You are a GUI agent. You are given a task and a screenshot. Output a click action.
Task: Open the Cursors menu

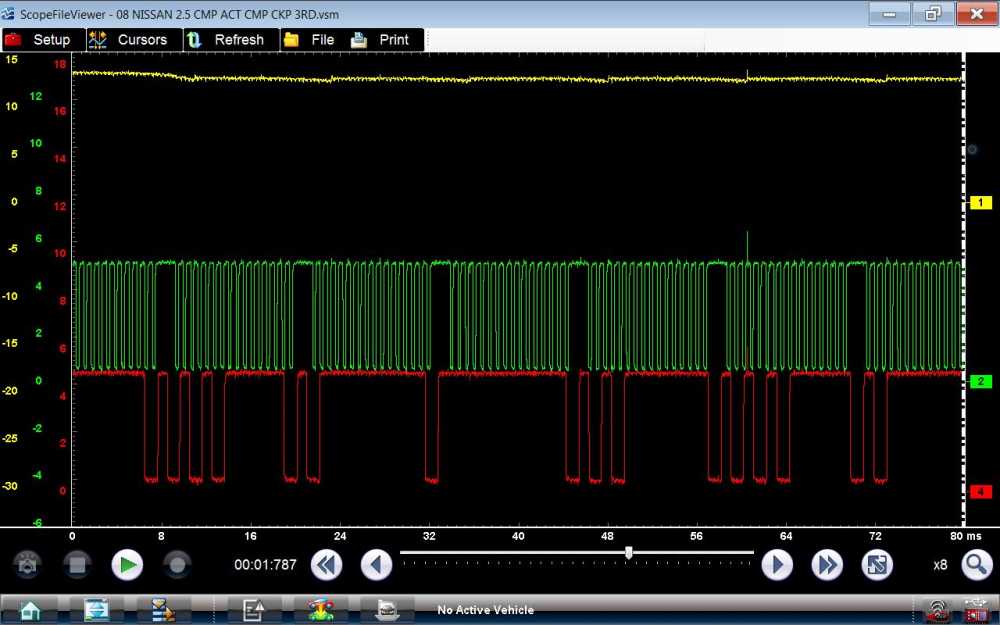click(128, 40)
